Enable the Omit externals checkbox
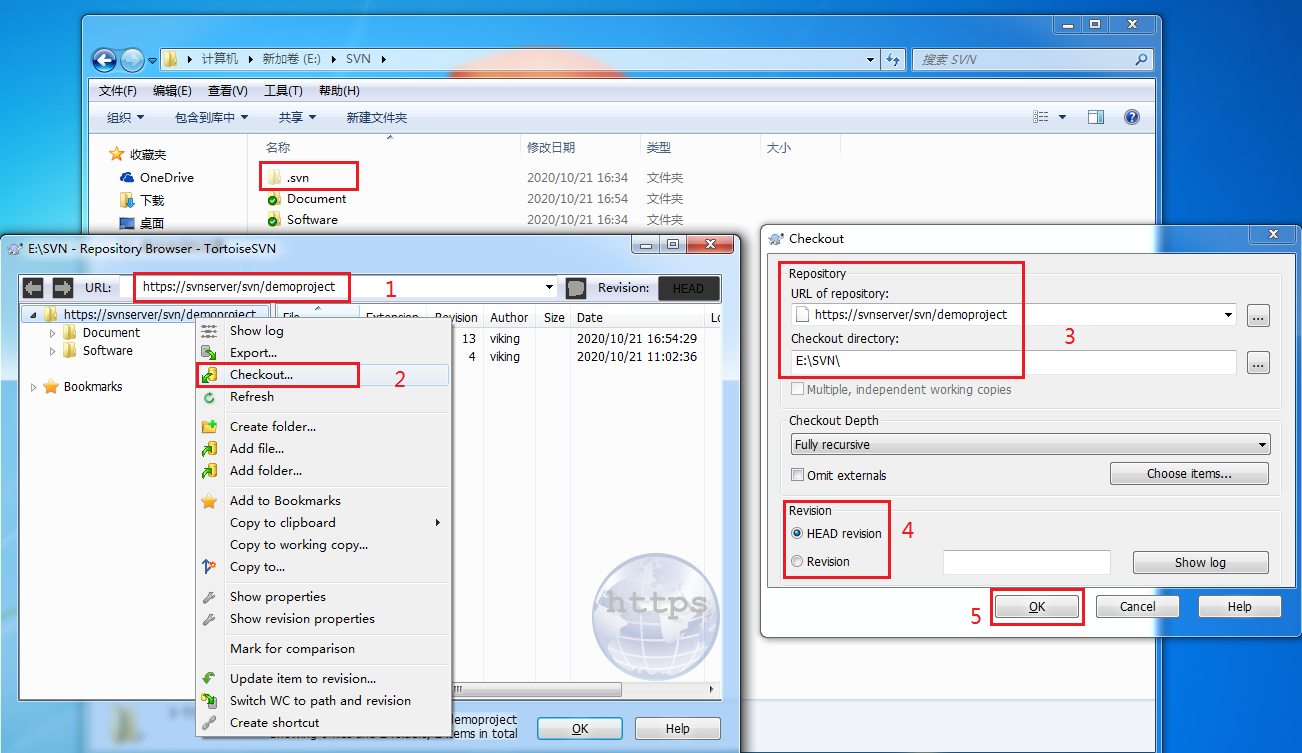This screenshot has height=753, width=1302. pyautogui.click(x=797, y=475)
